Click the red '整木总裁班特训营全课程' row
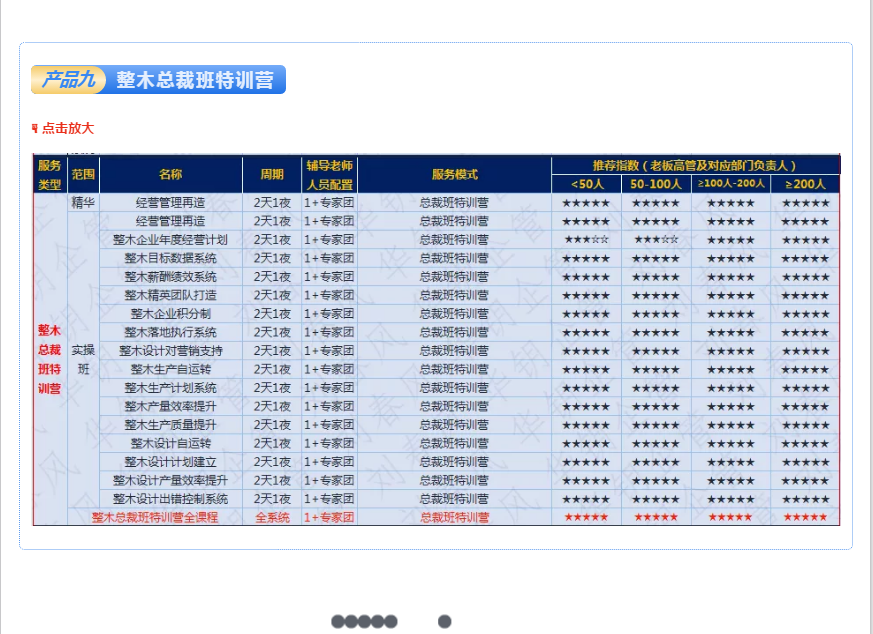Screen dimensions: 873x634 coord(155,517)
